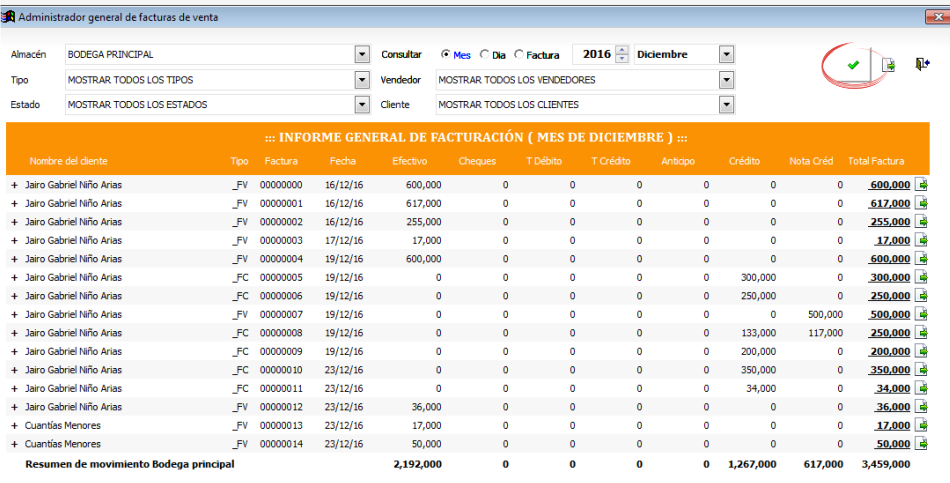Click the green checkmark confirm button
This screenshot has height=483, width=950.
tap(853, 65)
